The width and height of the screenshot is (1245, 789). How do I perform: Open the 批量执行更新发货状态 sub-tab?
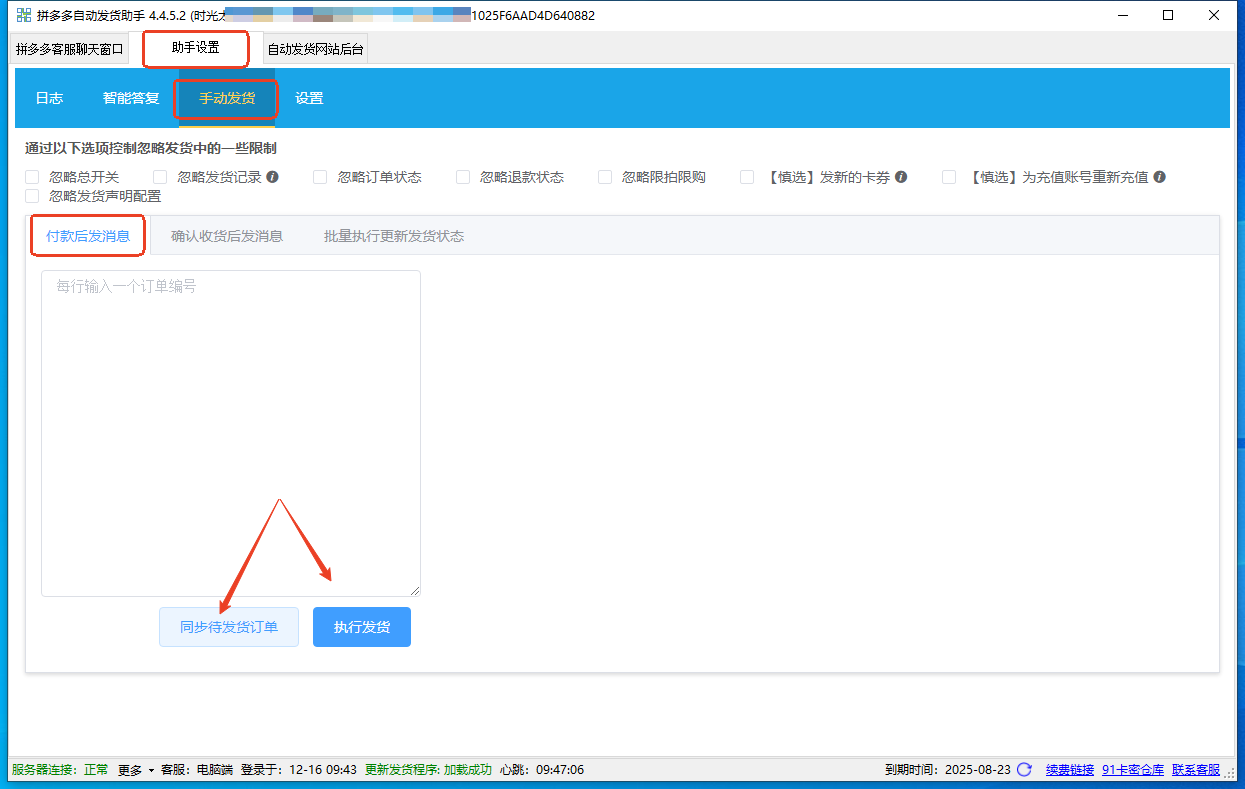(x=394, y=236)
